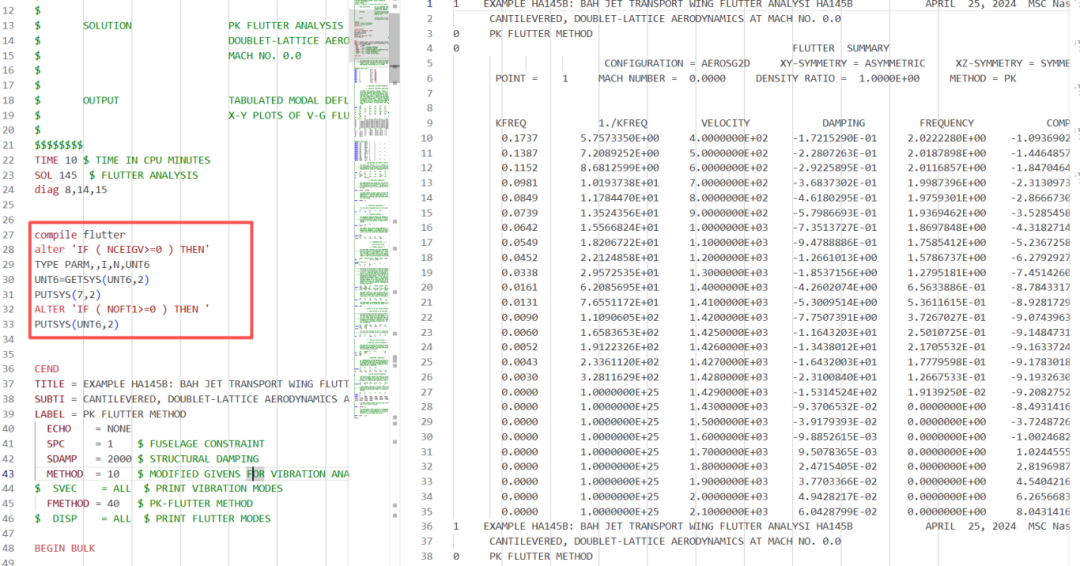
Task: Click velocity value 1.4290000E+03
Action: click(729, 392)
